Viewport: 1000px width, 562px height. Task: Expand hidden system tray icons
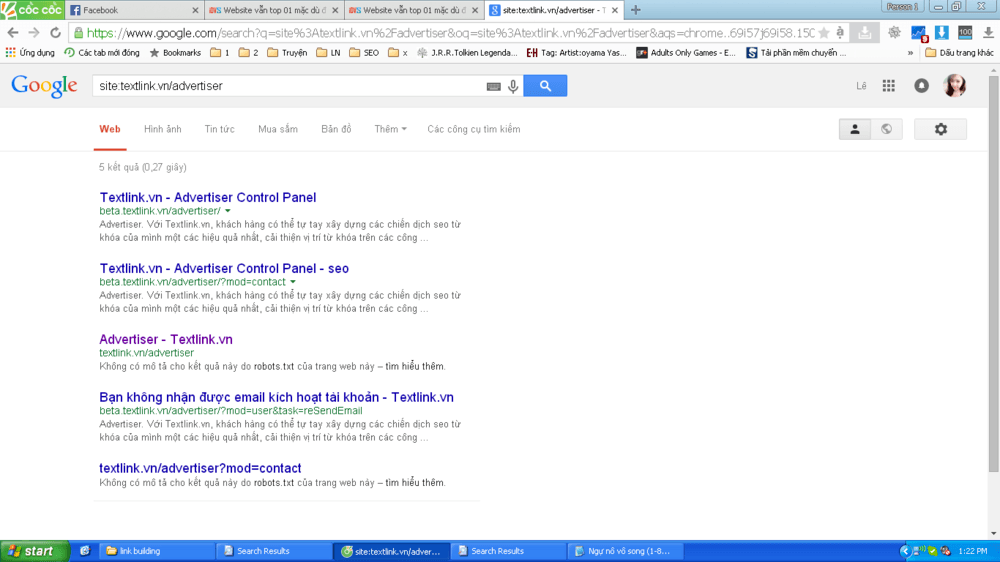[x=904, y=551]
